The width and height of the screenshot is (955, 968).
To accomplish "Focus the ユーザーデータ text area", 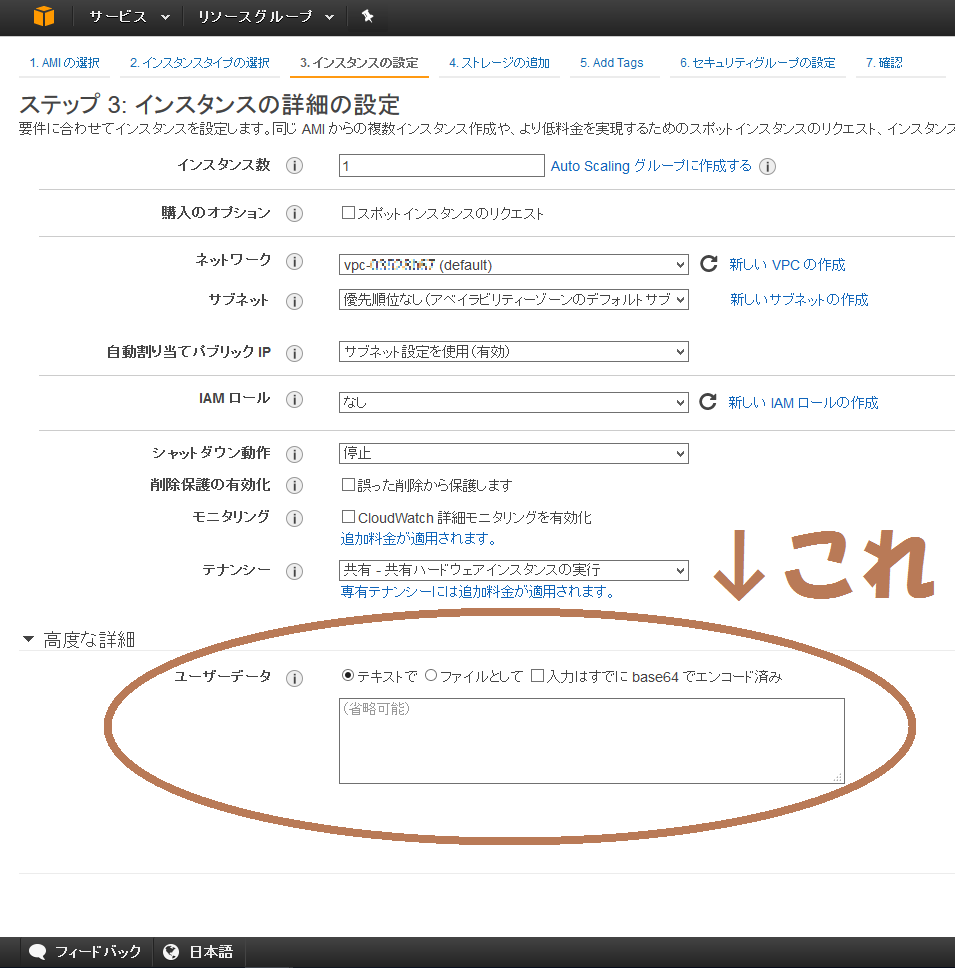I will tap(591, 741).
